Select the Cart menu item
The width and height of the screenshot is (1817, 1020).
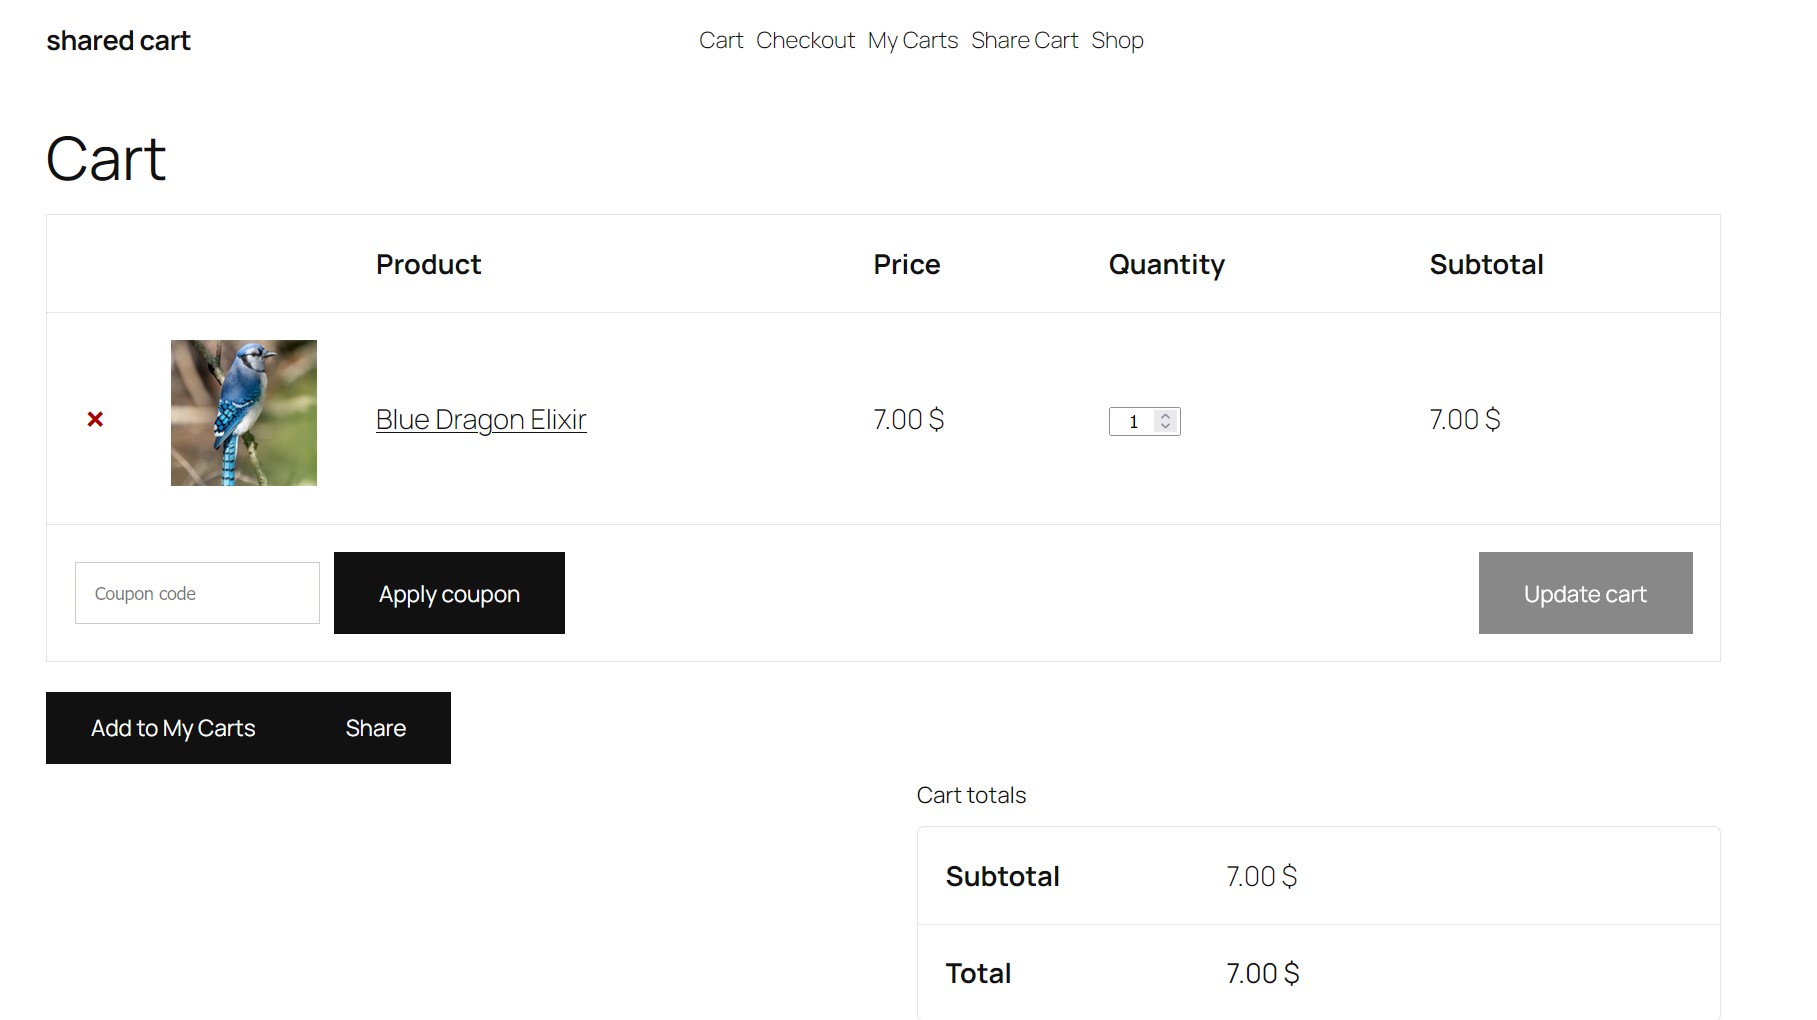722,40
